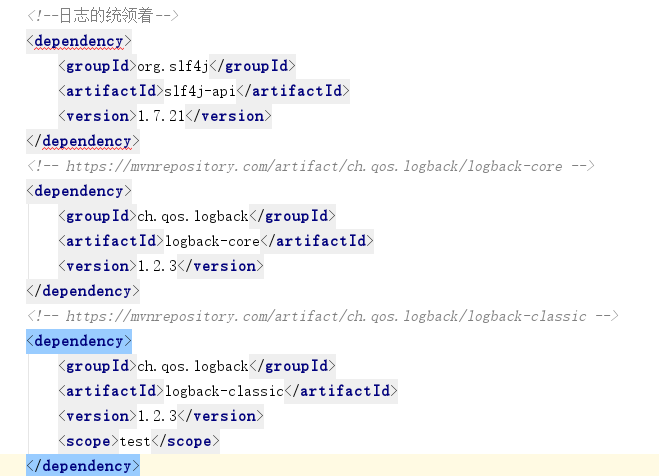Viewport: 659px width, 476px height.
Task: Click the opening dependency tag below the logback-core comment
Action: coord(79,191)
